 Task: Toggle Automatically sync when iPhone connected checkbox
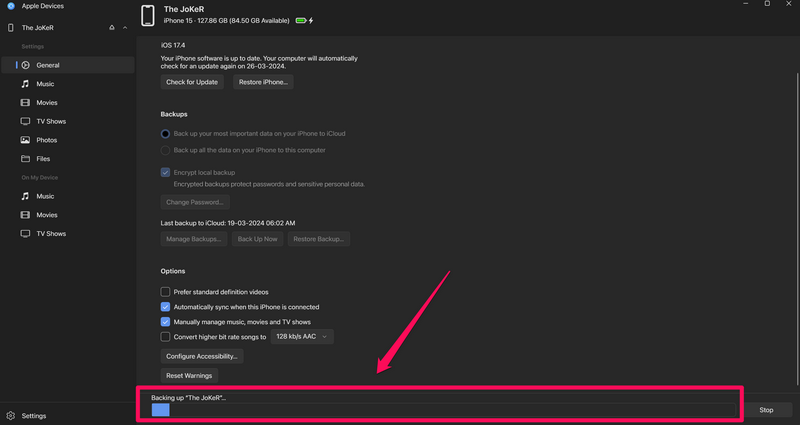click(165, 307)
